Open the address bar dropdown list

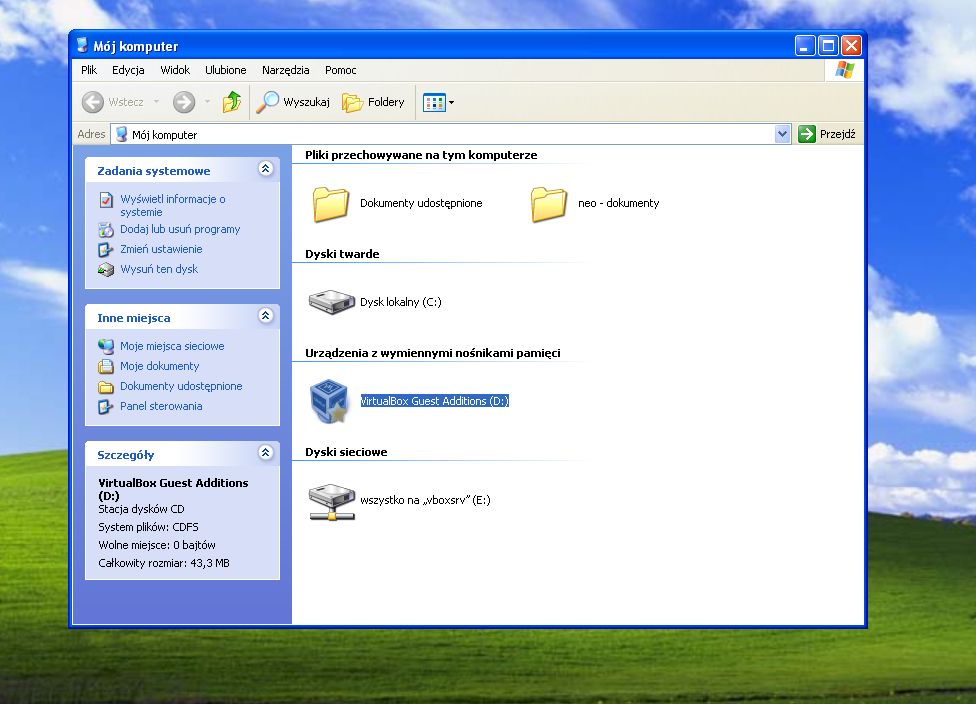[782, 134]
